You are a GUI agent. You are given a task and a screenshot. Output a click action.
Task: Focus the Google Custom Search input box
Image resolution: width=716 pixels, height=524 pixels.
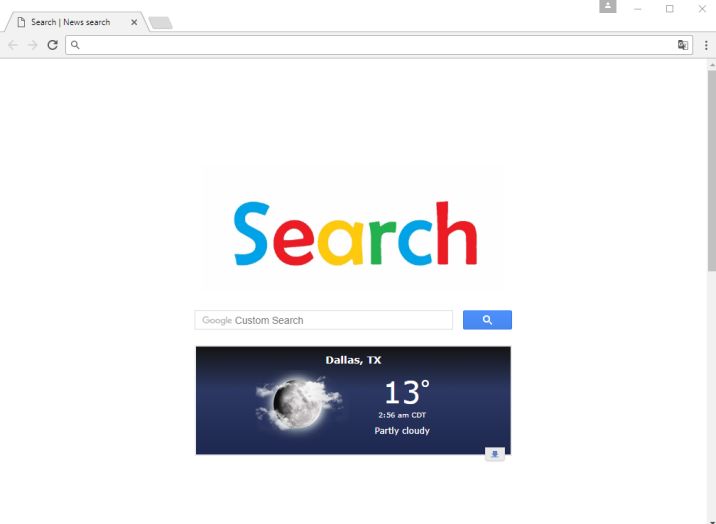pos(324,320)
